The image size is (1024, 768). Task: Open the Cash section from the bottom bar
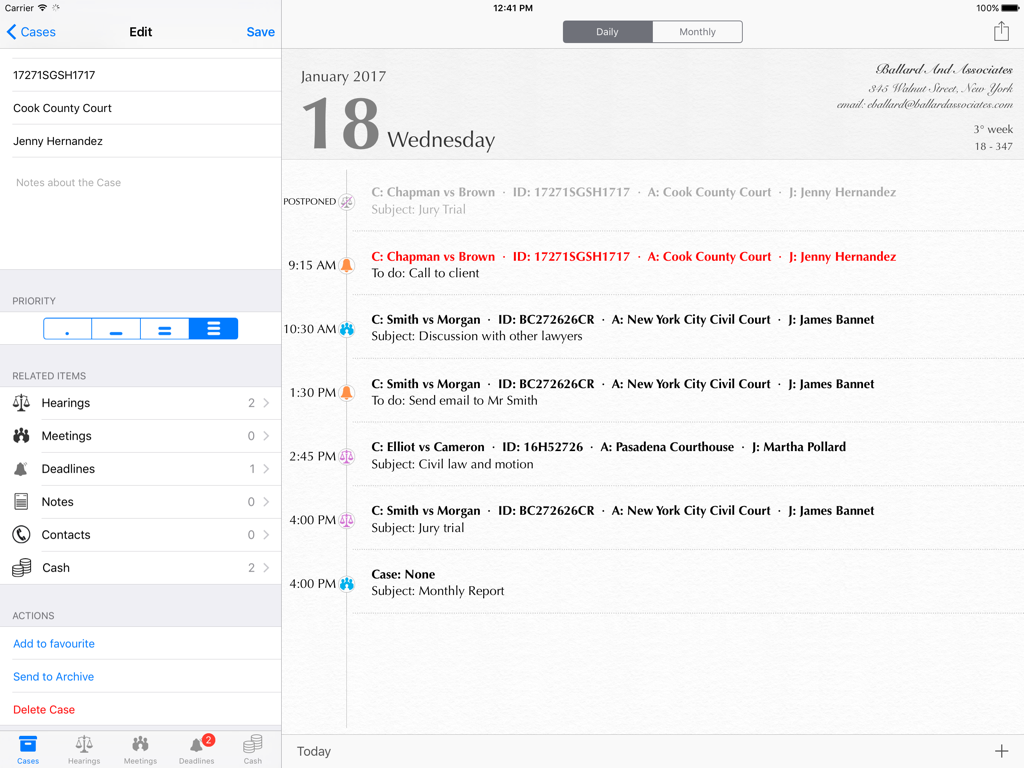coord(252,748)
